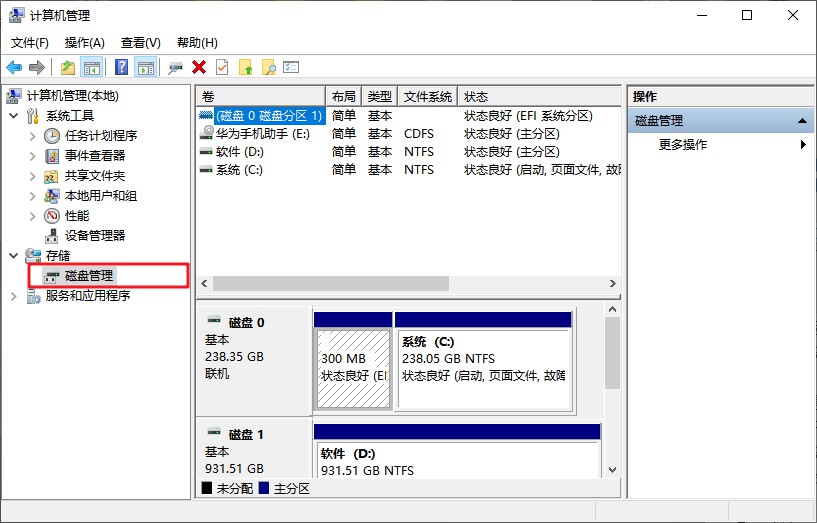The height and width of the screenshot is (523, 817).
Task: Collapse the 系统工具 tree node
Action: coord(14,116)
